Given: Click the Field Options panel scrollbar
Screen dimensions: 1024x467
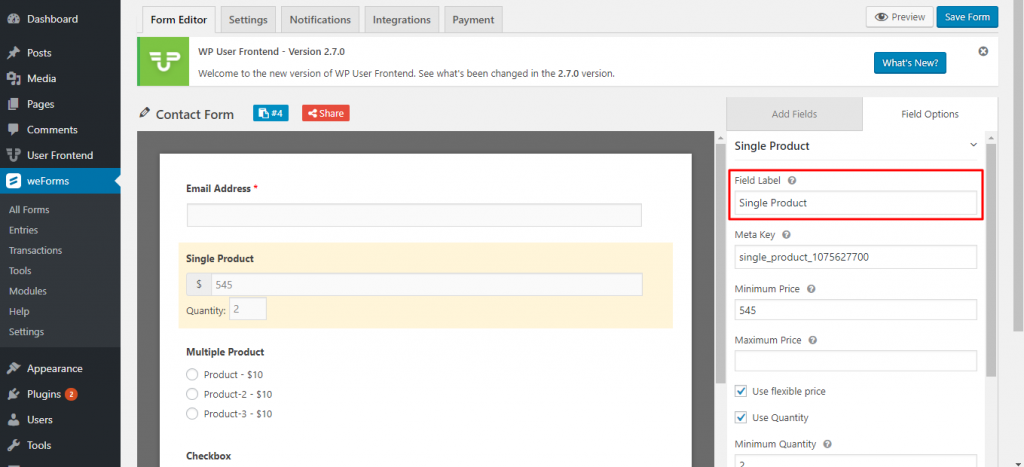Looking at the screenshot, I should coord(991,258).
